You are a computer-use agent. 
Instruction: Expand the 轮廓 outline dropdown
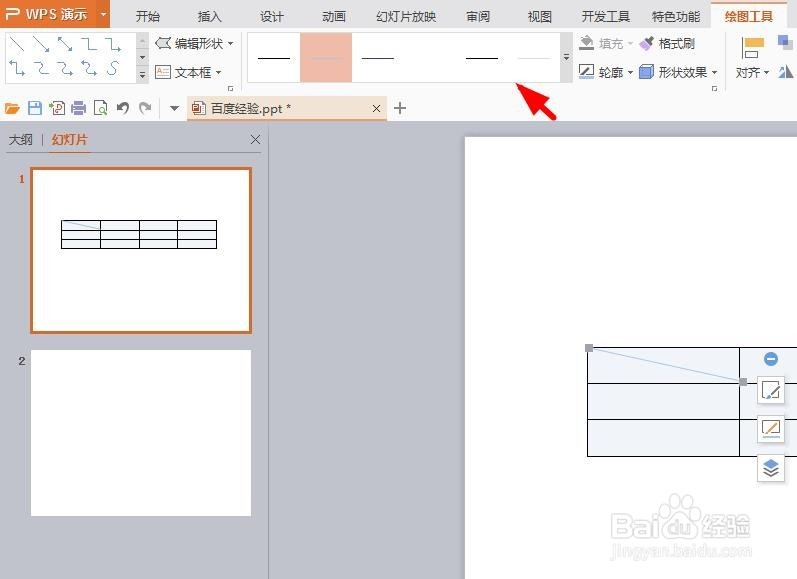click(631, 73)
